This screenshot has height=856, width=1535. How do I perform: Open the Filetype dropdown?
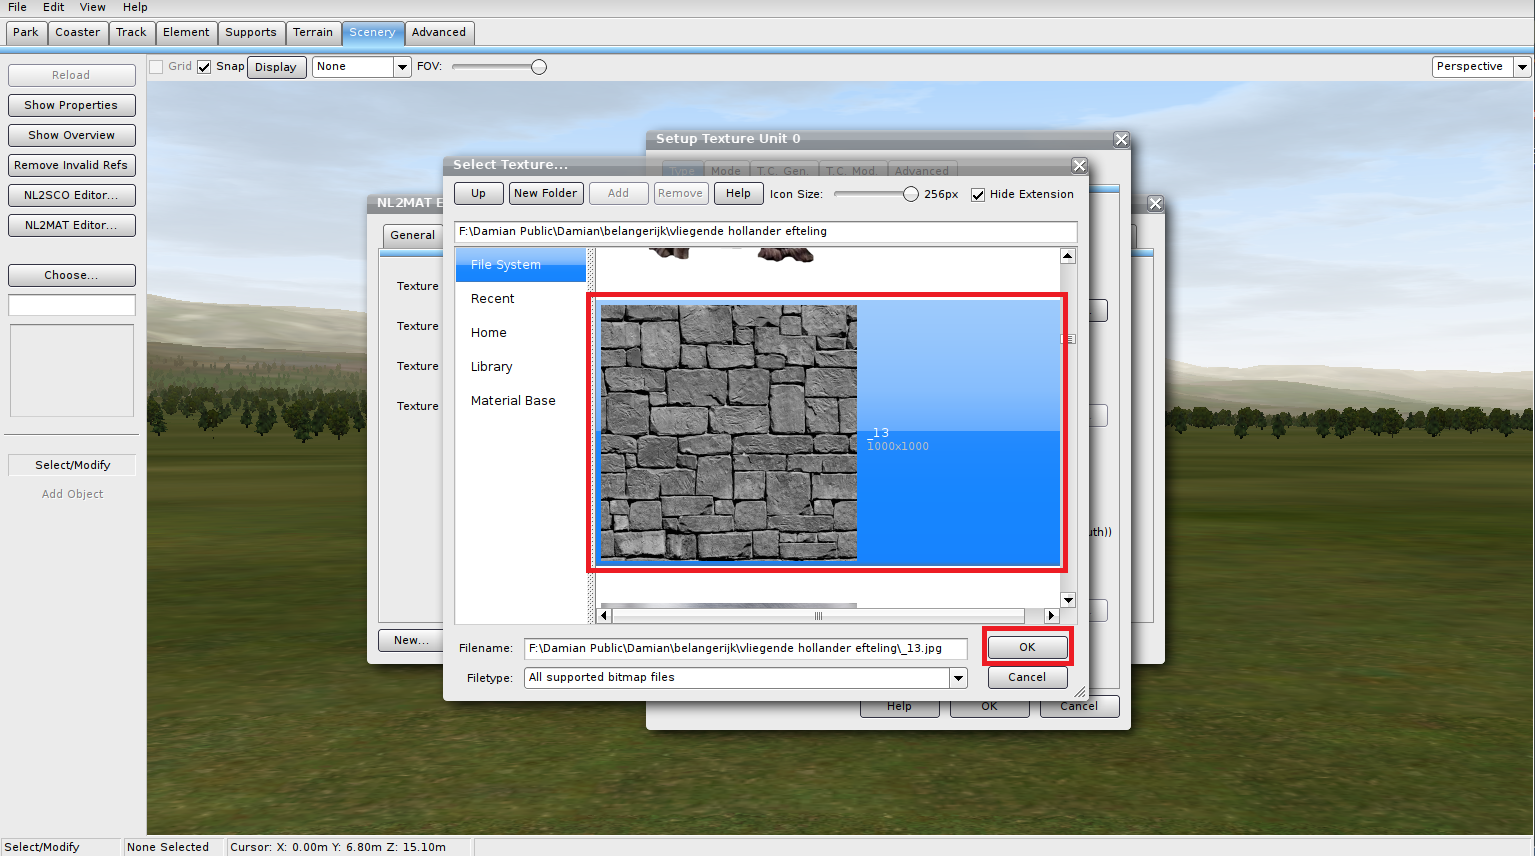pyautogui.click(x=958, y=678)
